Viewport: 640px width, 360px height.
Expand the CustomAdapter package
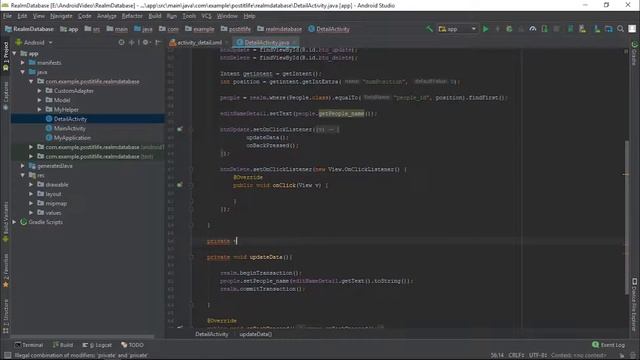[40, 91]
